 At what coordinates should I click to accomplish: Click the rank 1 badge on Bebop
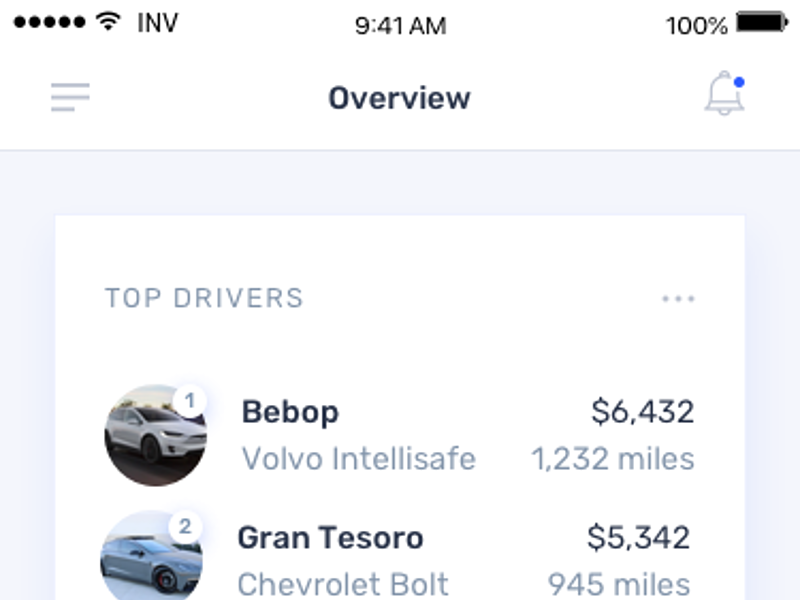(190, 396)
